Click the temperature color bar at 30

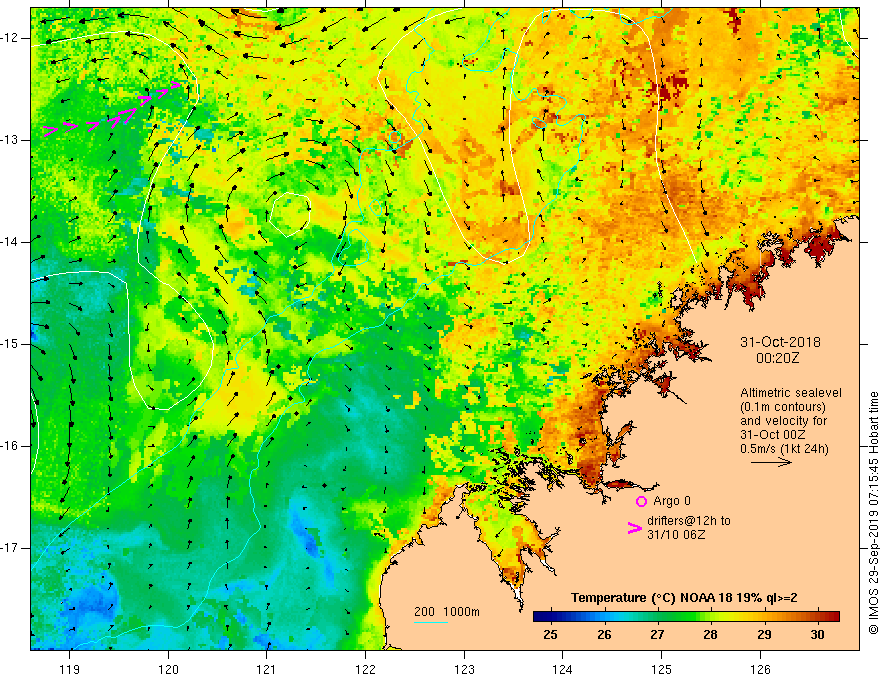(817, 617)
